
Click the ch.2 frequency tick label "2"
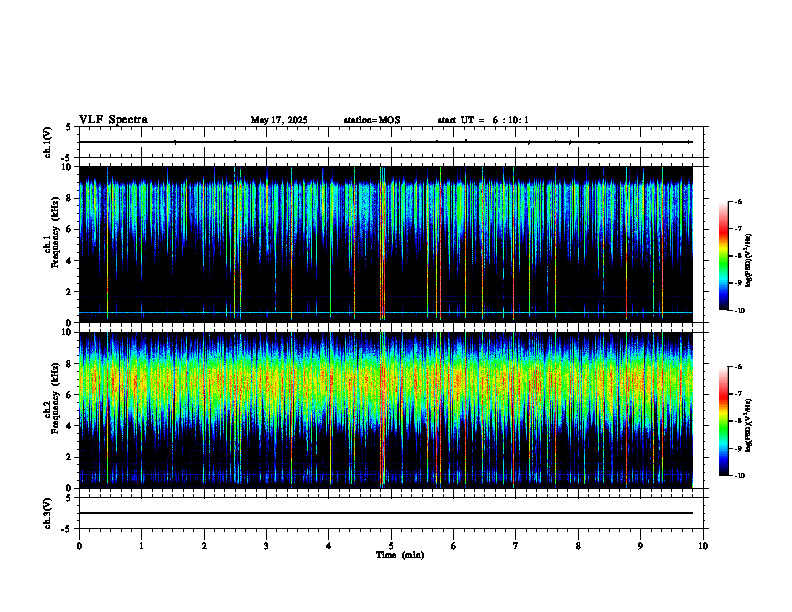coord(70,457)
